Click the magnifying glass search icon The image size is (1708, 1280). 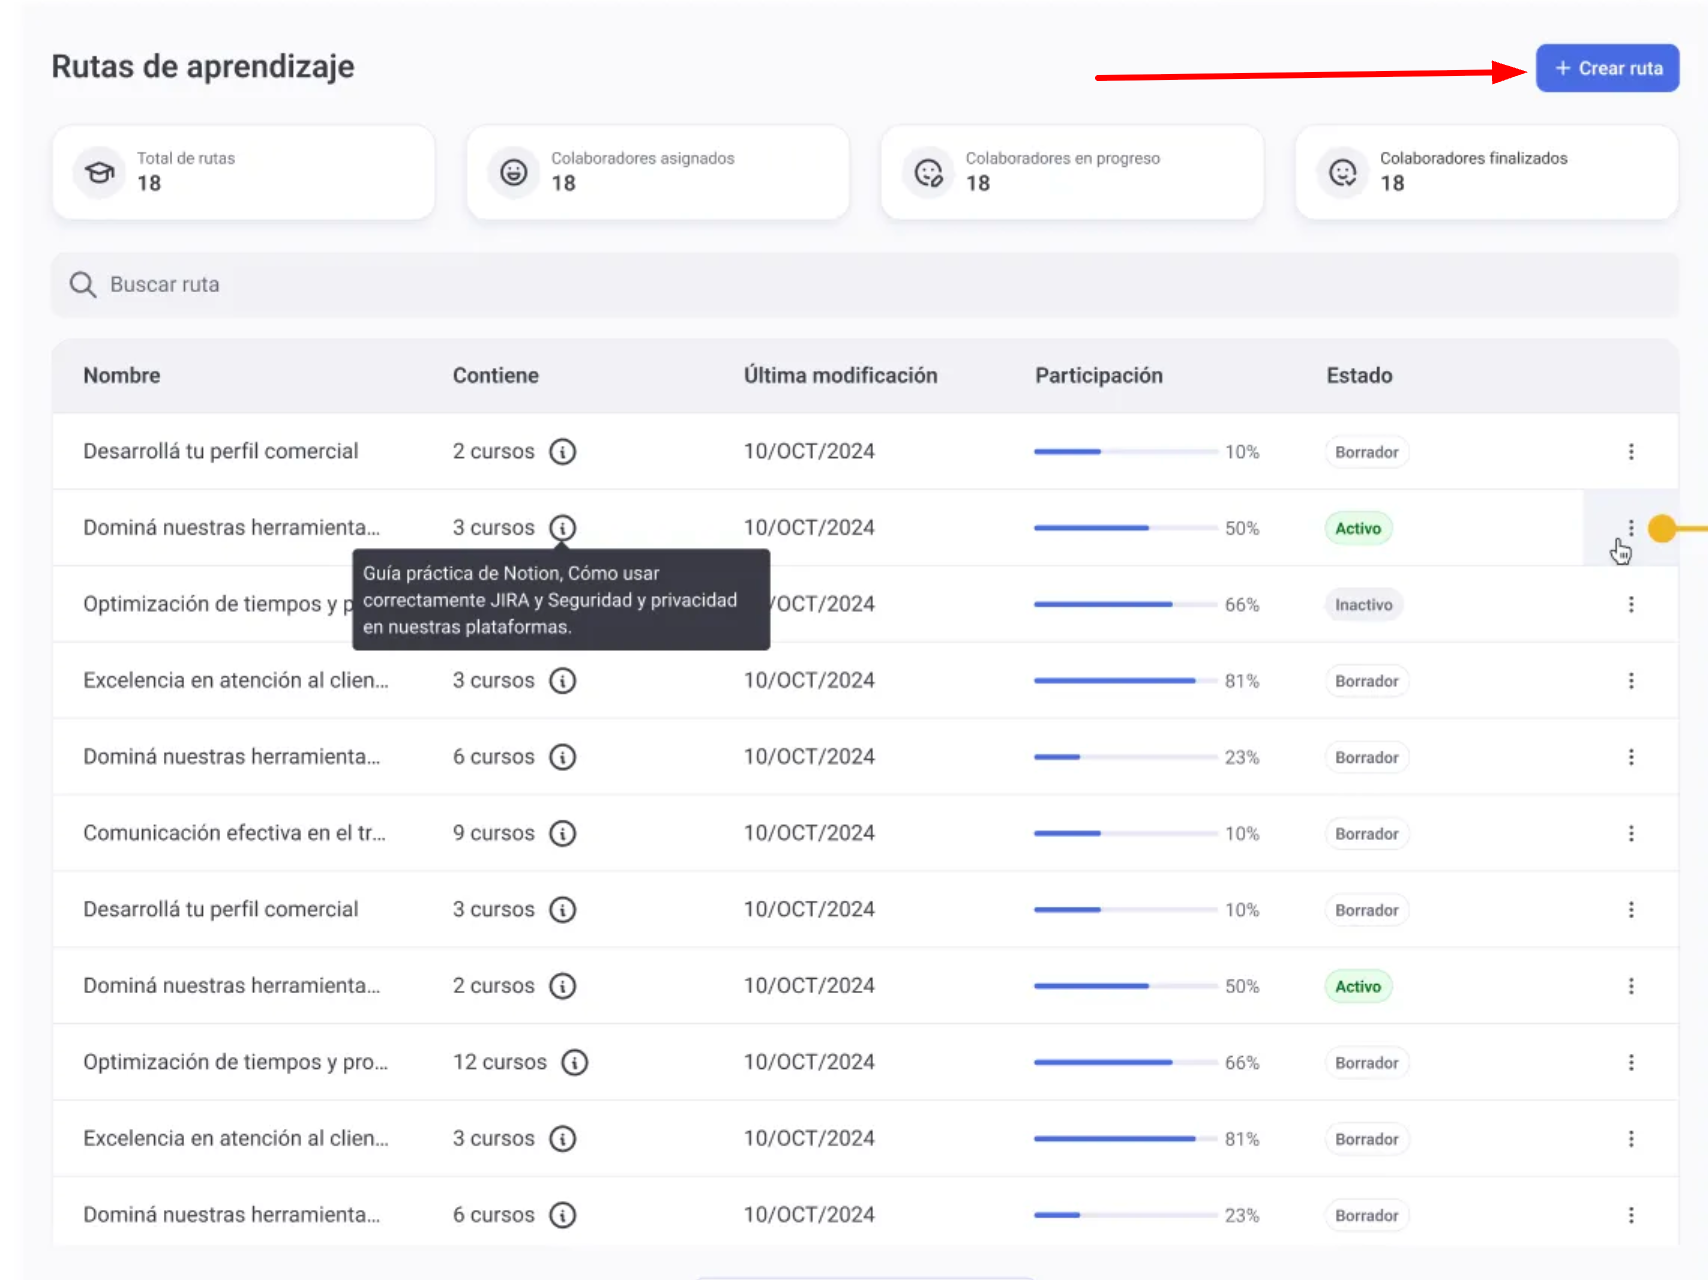83,285
